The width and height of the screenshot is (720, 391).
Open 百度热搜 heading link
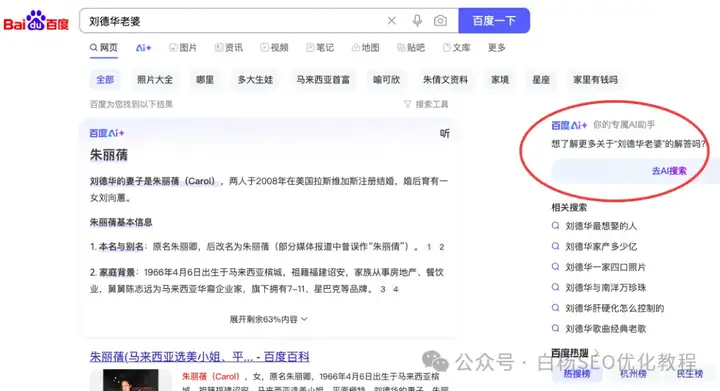(575, 353)
